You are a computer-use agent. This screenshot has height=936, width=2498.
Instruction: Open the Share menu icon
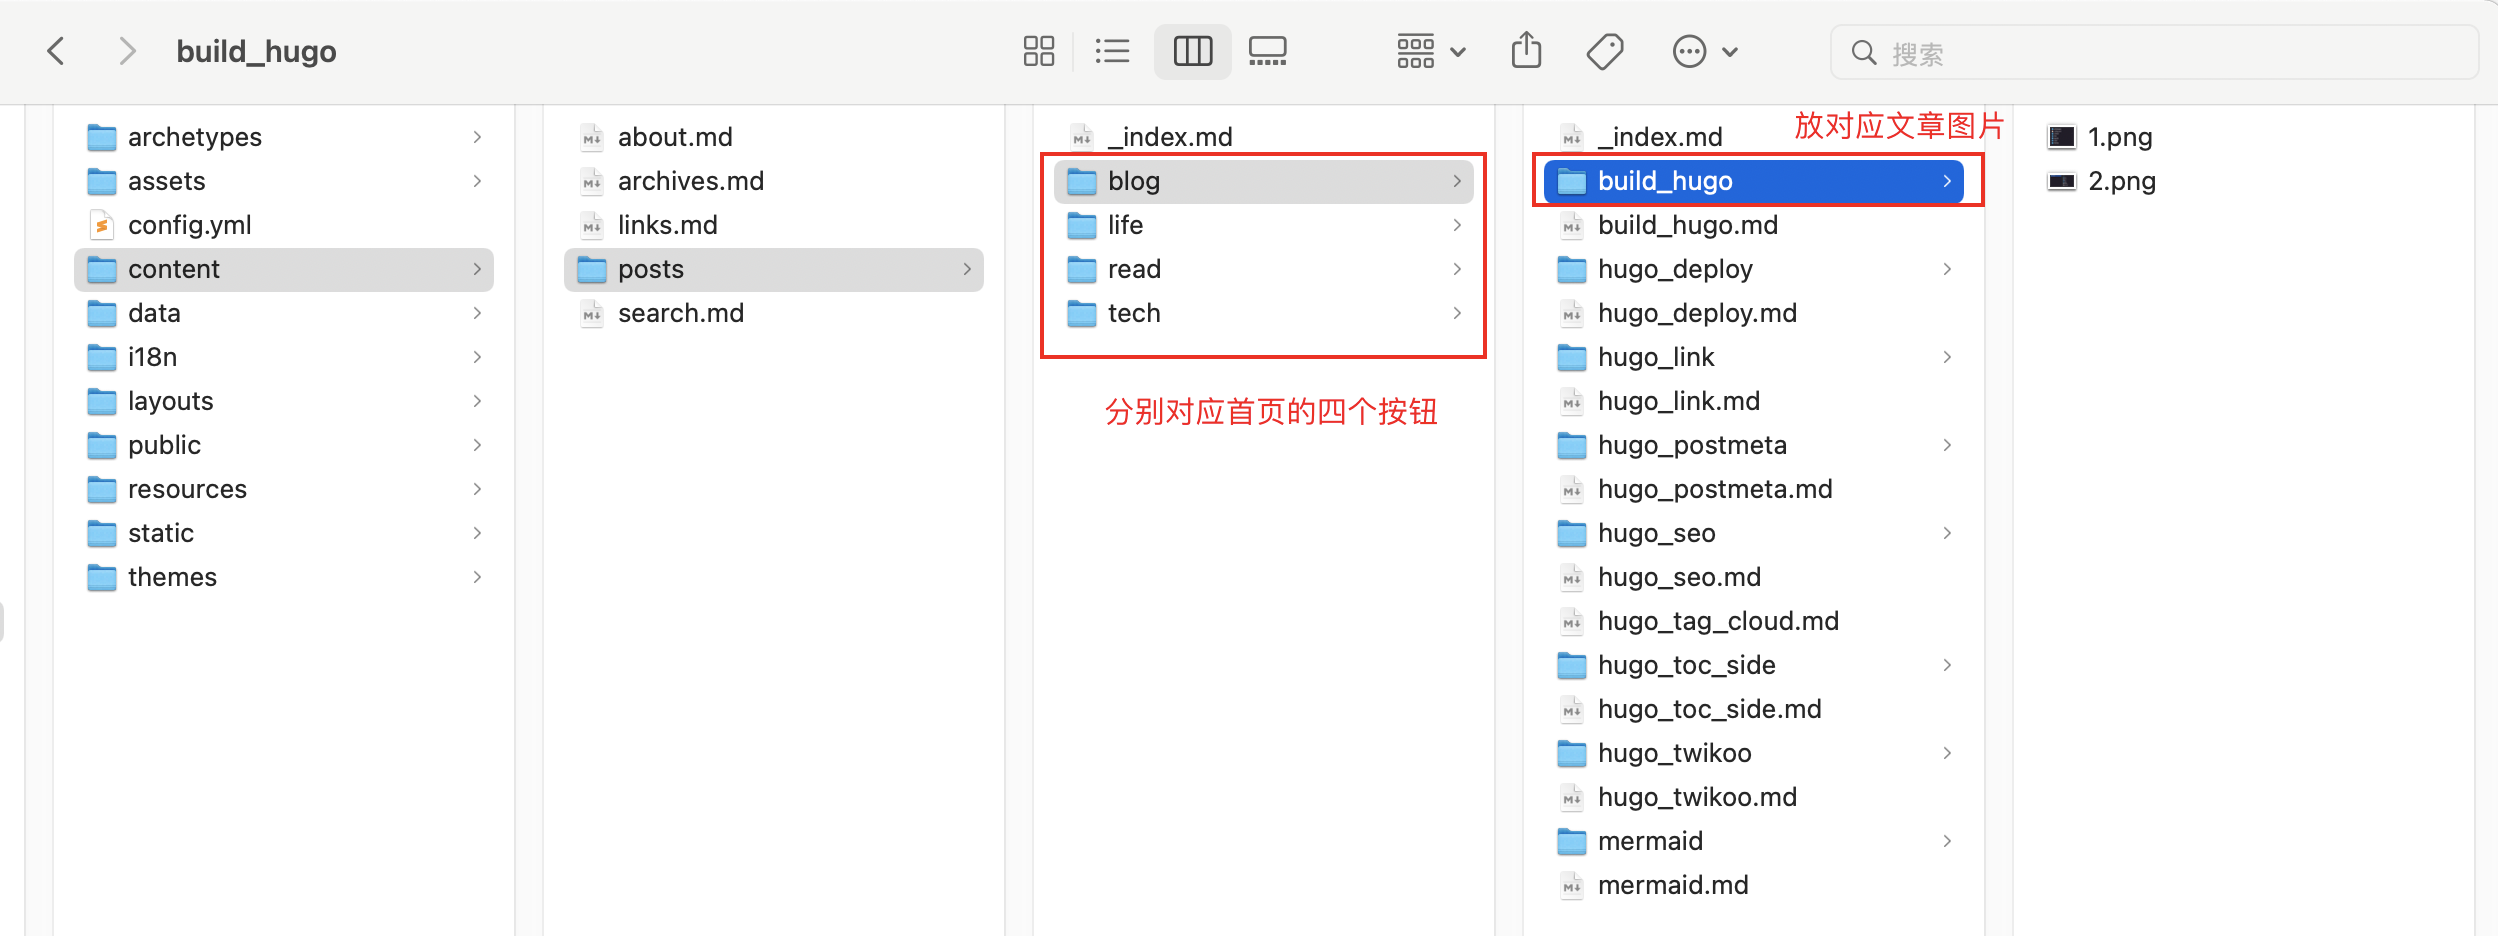click(1526, 51)
